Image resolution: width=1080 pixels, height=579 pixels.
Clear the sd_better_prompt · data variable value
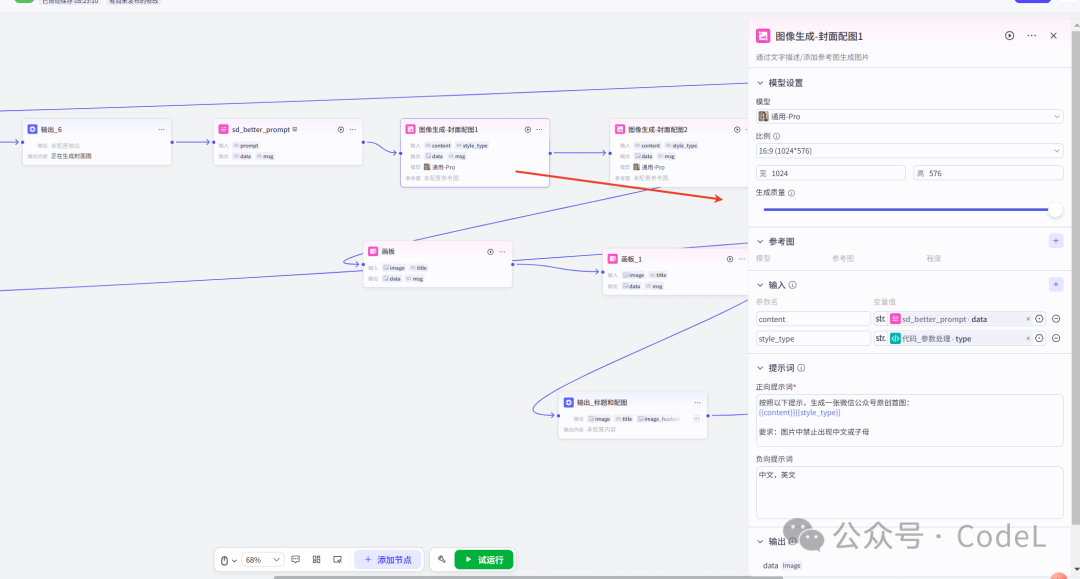coord(1028,319)
